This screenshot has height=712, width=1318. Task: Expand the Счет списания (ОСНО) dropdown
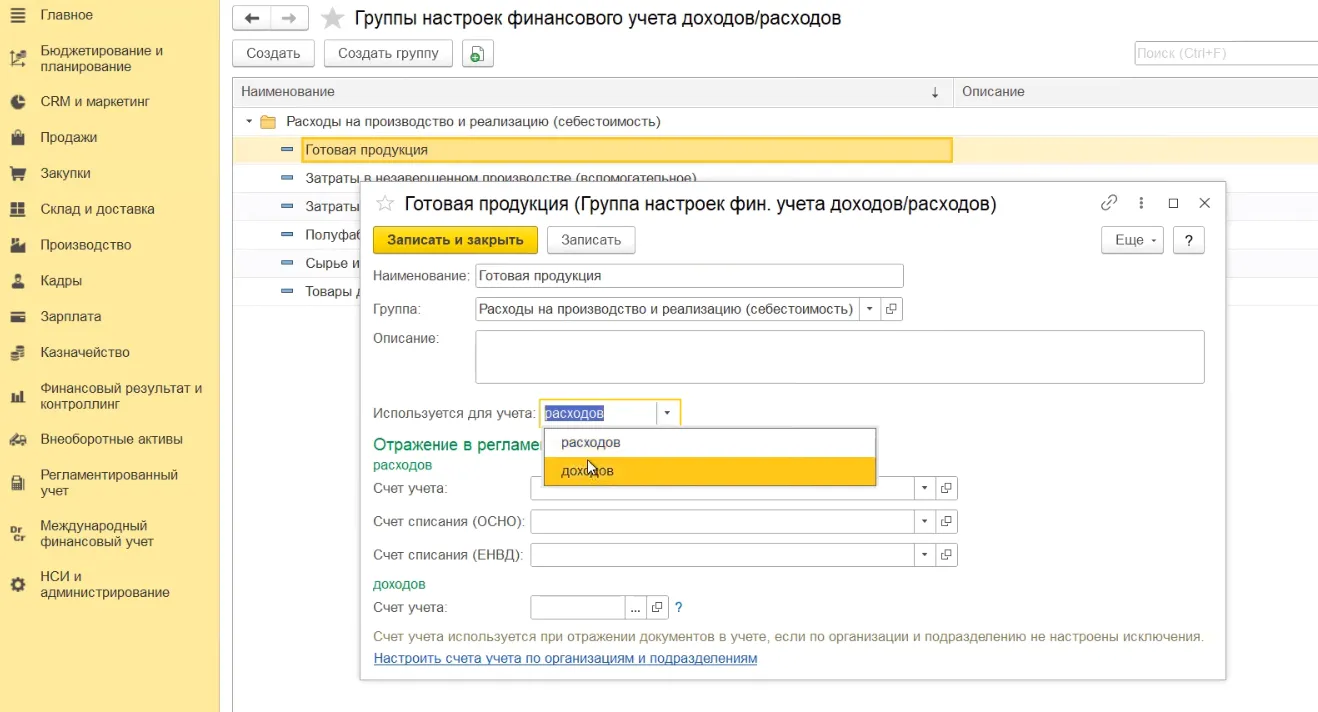pyautogui.click(x=924, y=522)
